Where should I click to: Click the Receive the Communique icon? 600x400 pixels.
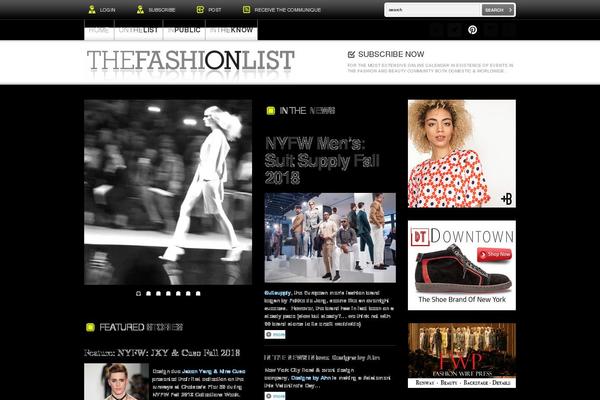click(x=246, y=10)
